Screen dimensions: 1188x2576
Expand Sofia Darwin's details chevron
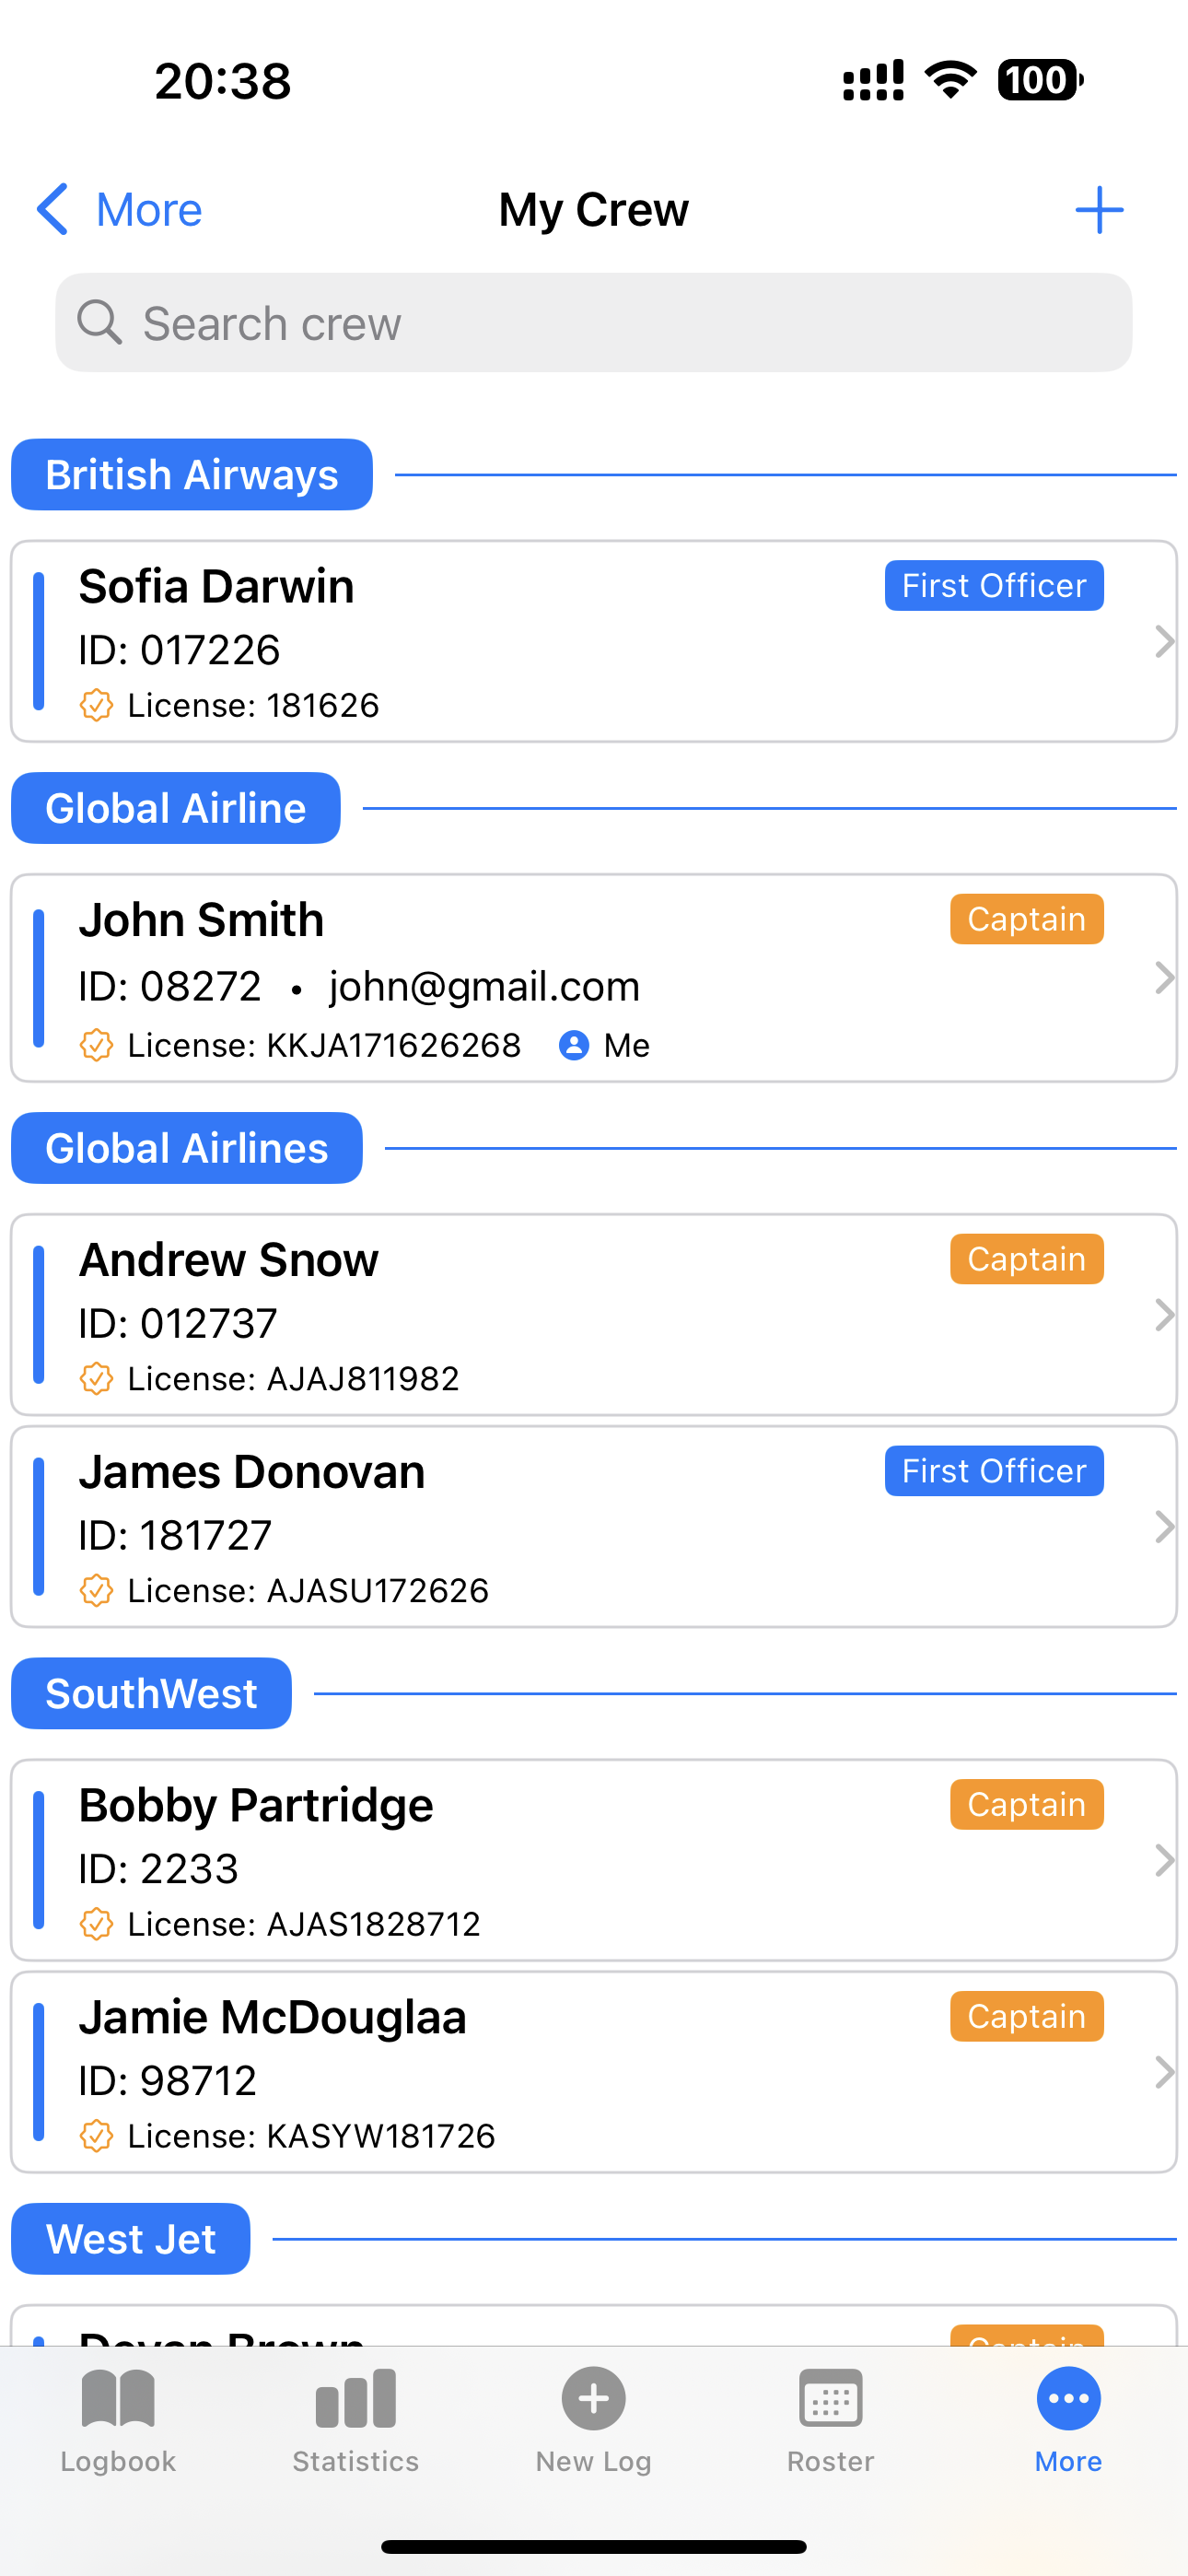[x=1163, y=641]
